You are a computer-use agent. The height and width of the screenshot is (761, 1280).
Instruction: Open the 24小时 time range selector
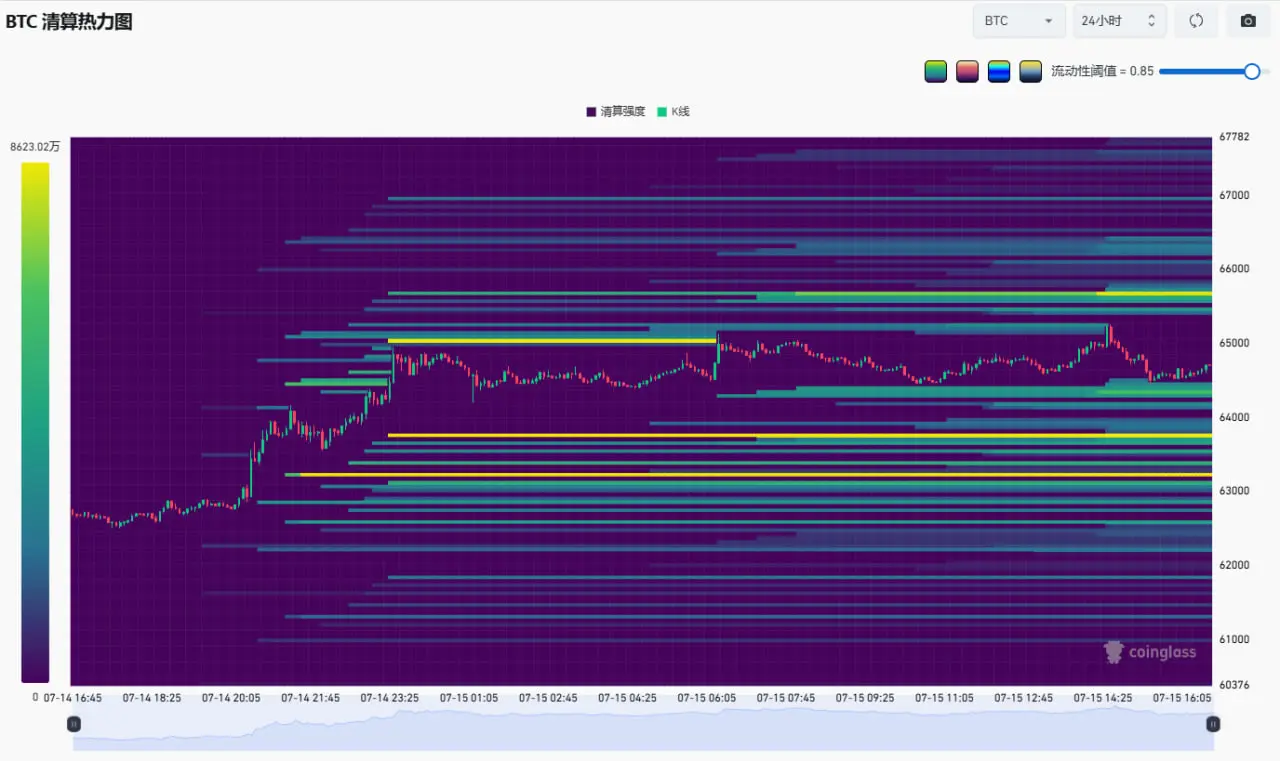coord(1119,21)
